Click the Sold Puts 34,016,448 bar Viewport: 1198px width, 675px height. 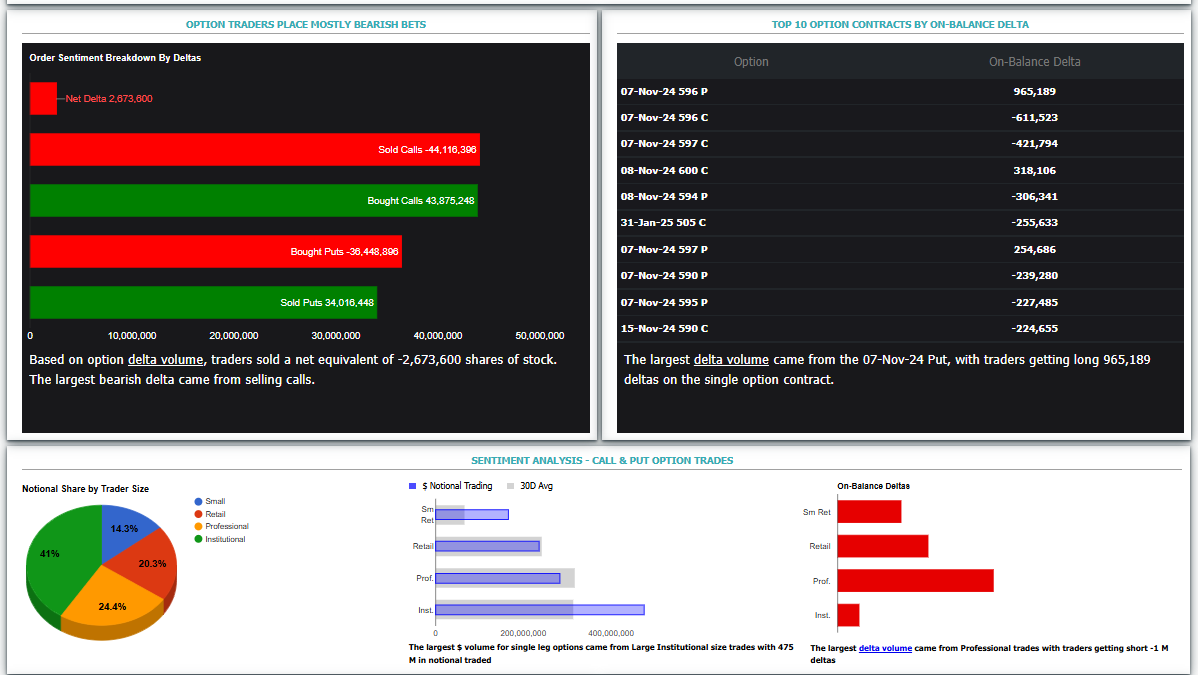point(203,303)
